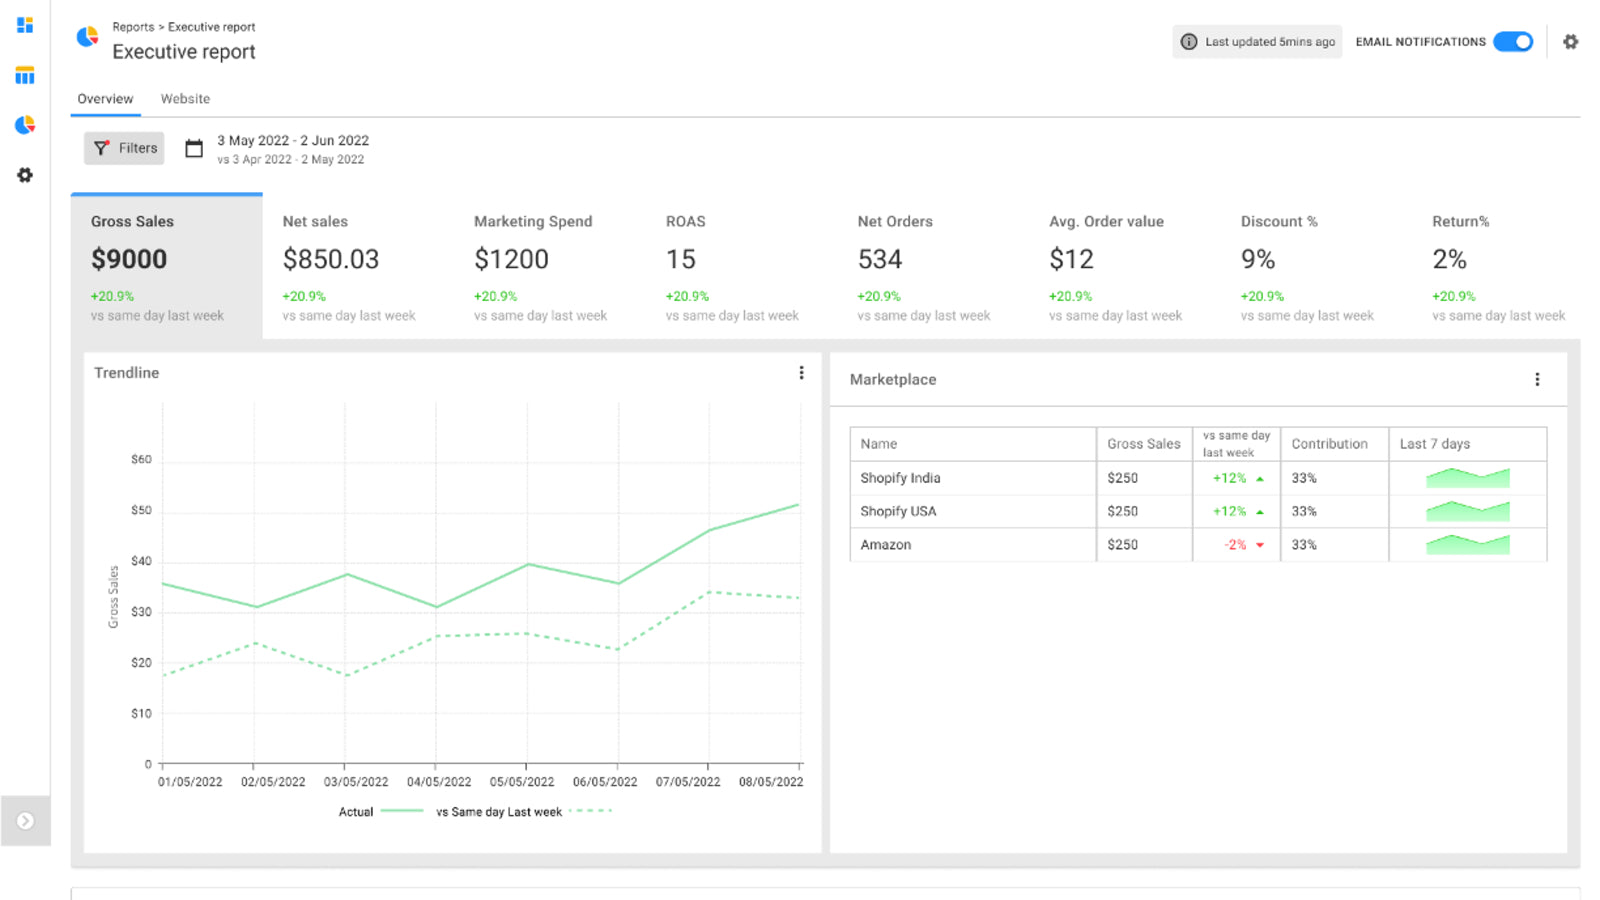Open the 3 May 2022 - 2 Jun 2022 date range
1600x900 pixels.
coord(293,141)
